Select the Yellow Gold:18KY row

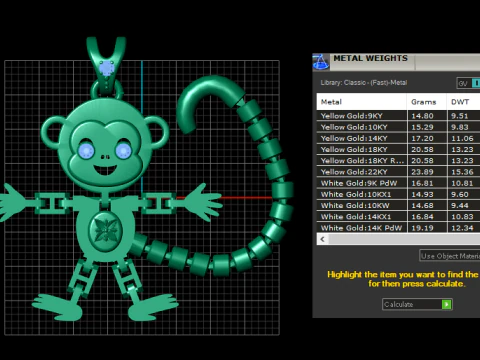pyautogui.click(x=398, y=149)
